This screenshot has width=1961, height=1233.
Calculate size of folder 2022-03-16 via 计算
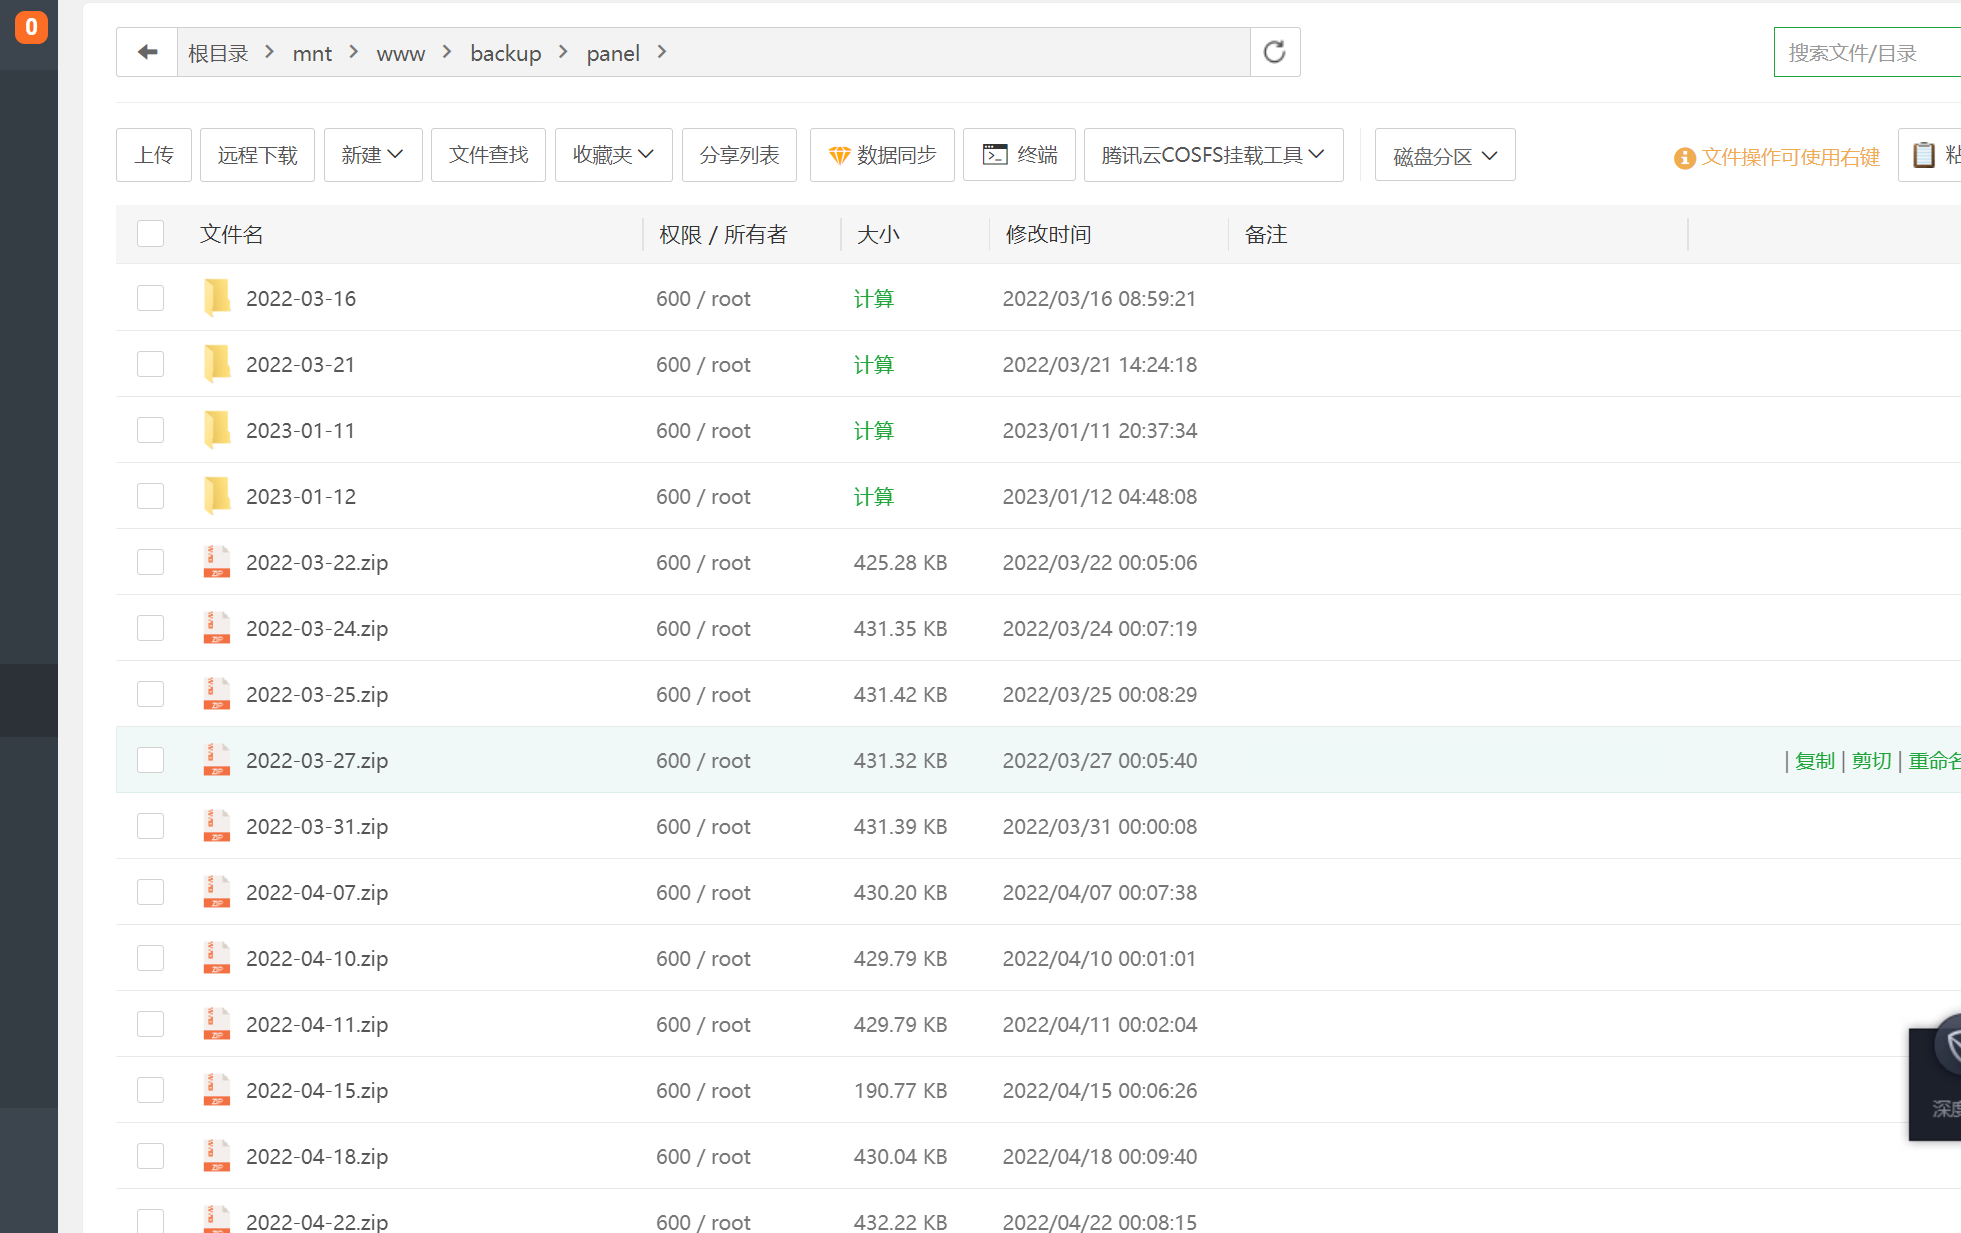873,298
